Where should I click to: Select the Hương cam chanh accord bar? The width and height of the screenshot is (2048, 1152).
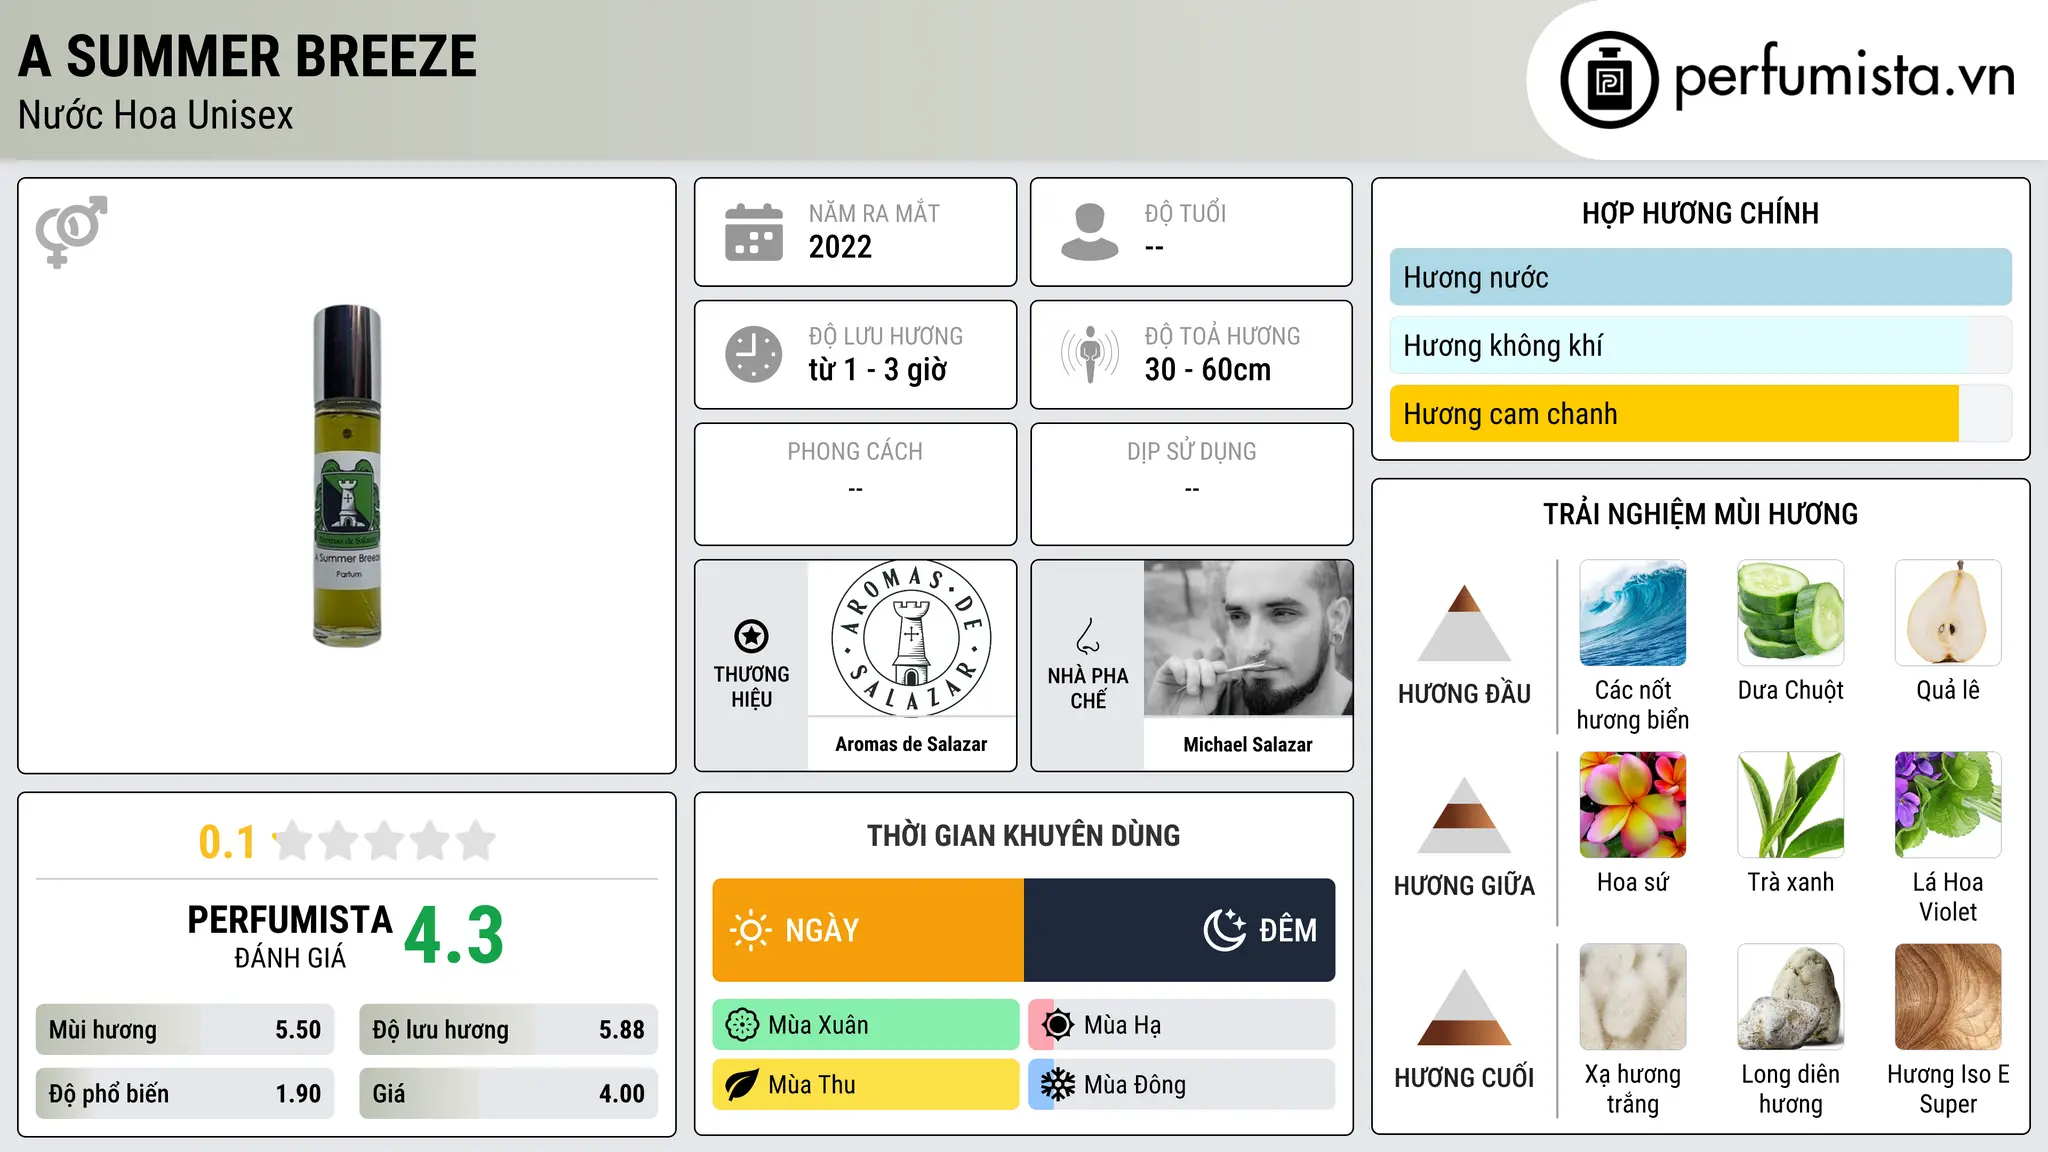[1700, 414]
